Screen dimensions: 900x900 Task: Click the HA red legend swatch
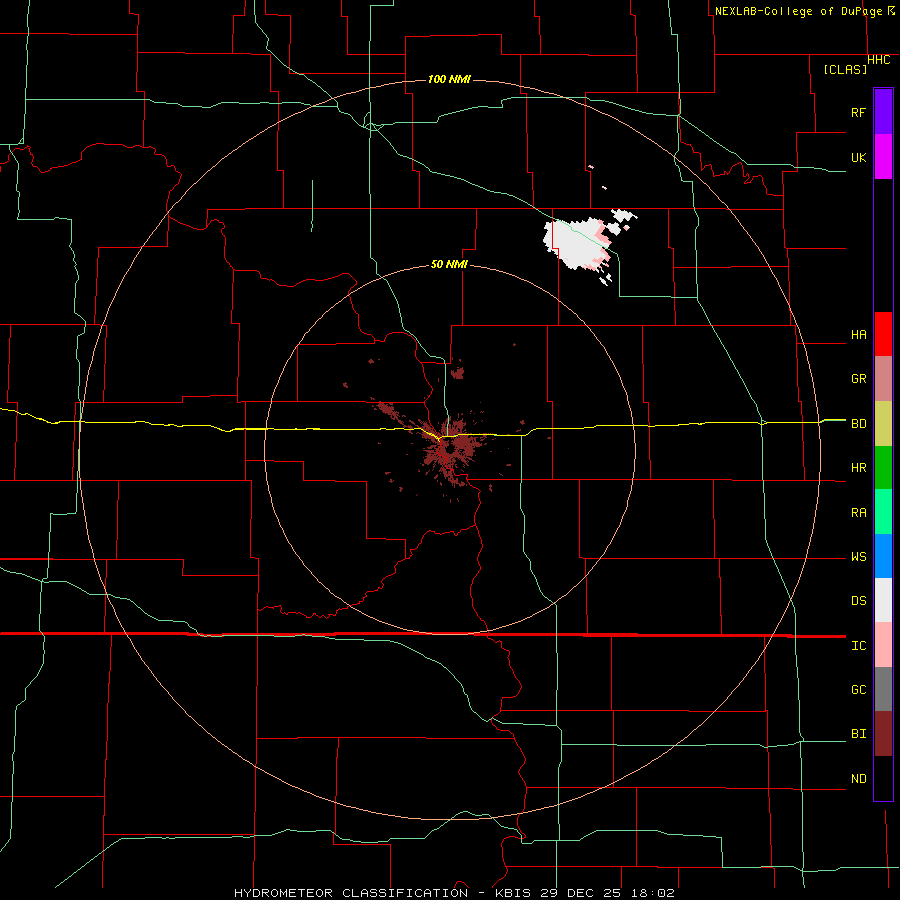pos(883,334)
